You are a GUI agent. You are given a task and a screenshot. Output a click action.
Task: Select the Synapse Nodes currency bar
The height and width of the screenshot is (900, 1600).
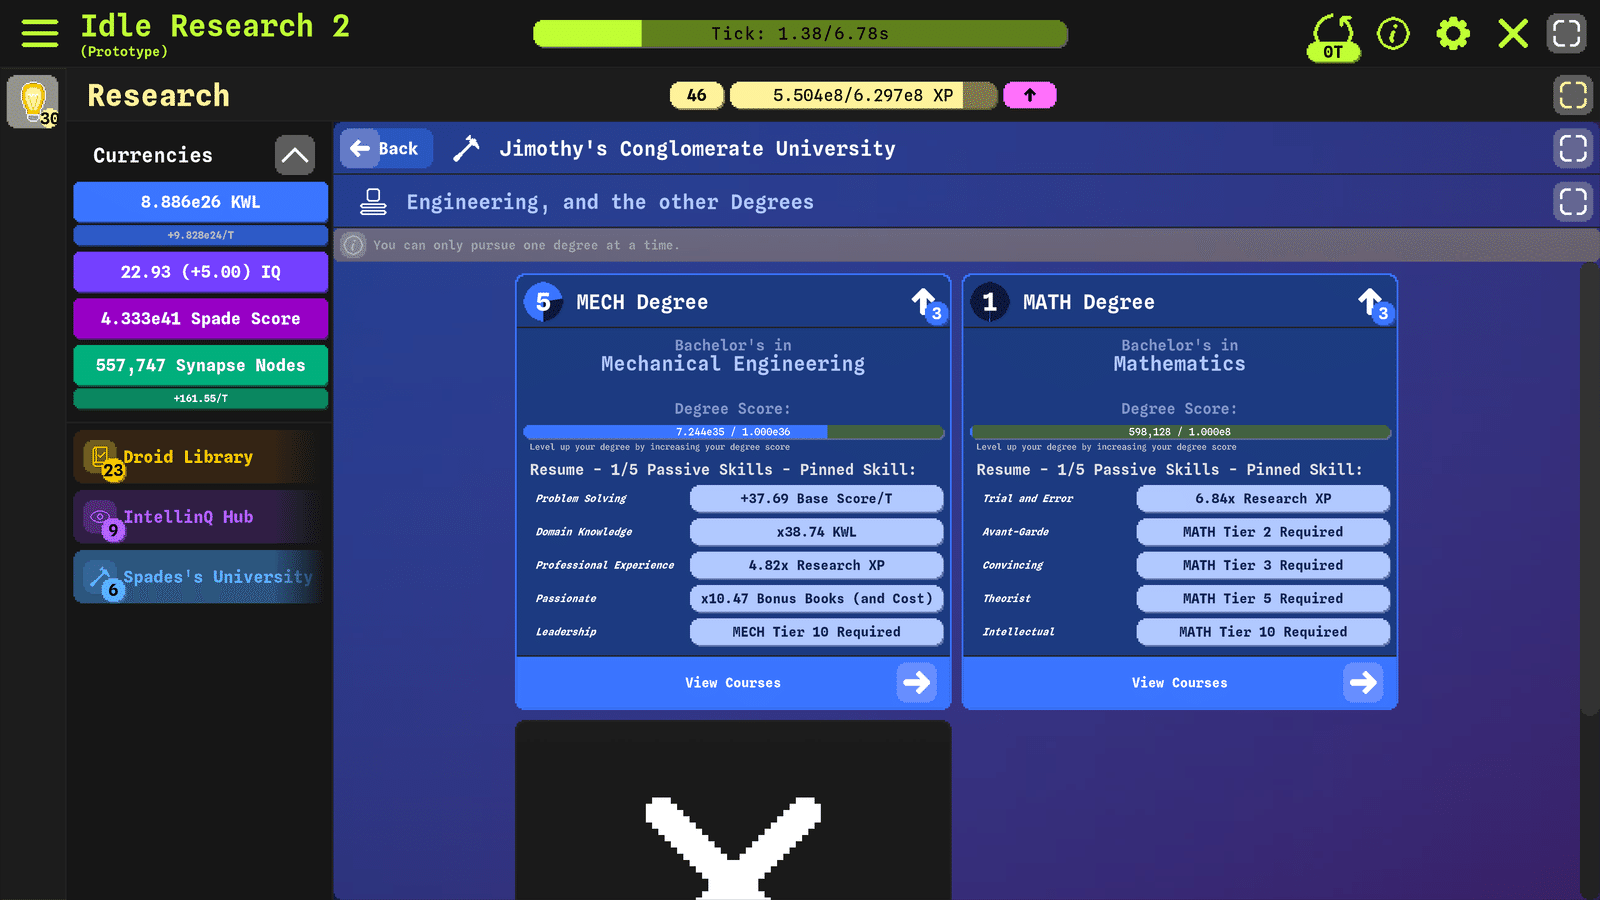(201, 366)
